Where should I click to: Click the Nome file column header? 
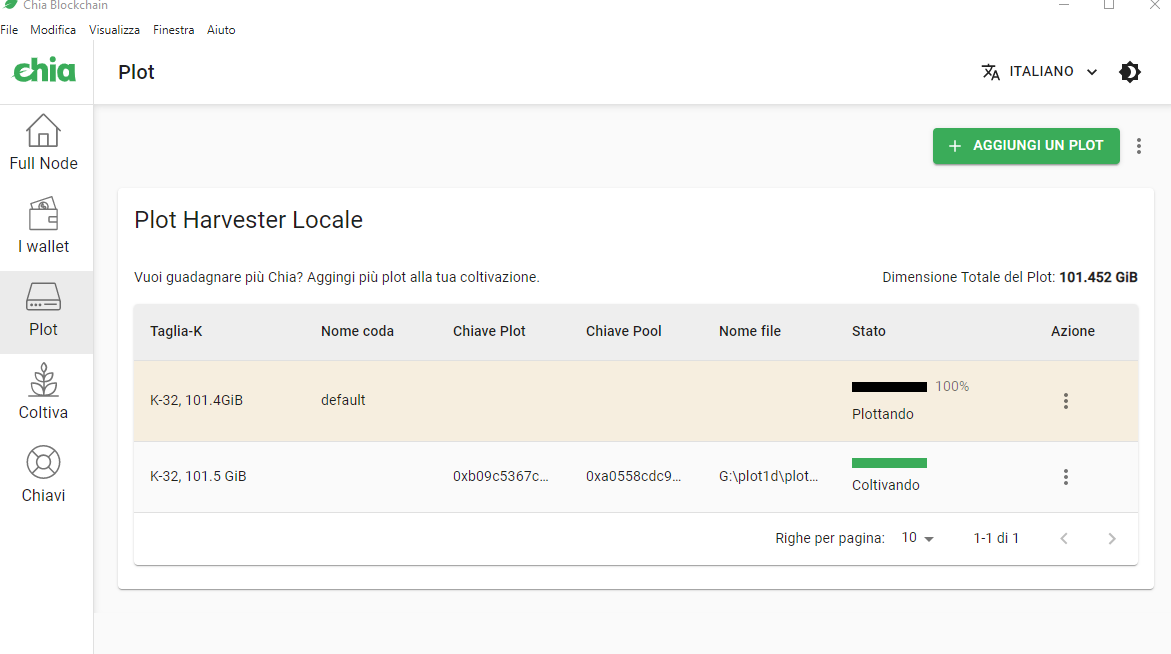[x=750, y=331]
